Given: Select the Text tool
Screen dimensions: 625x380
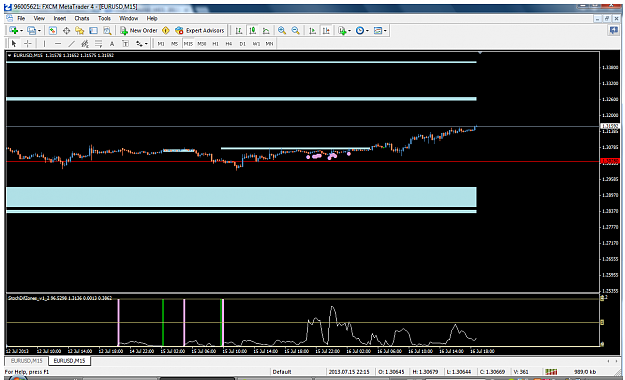Looking at the screenshot, I should (x=112, y=43).
